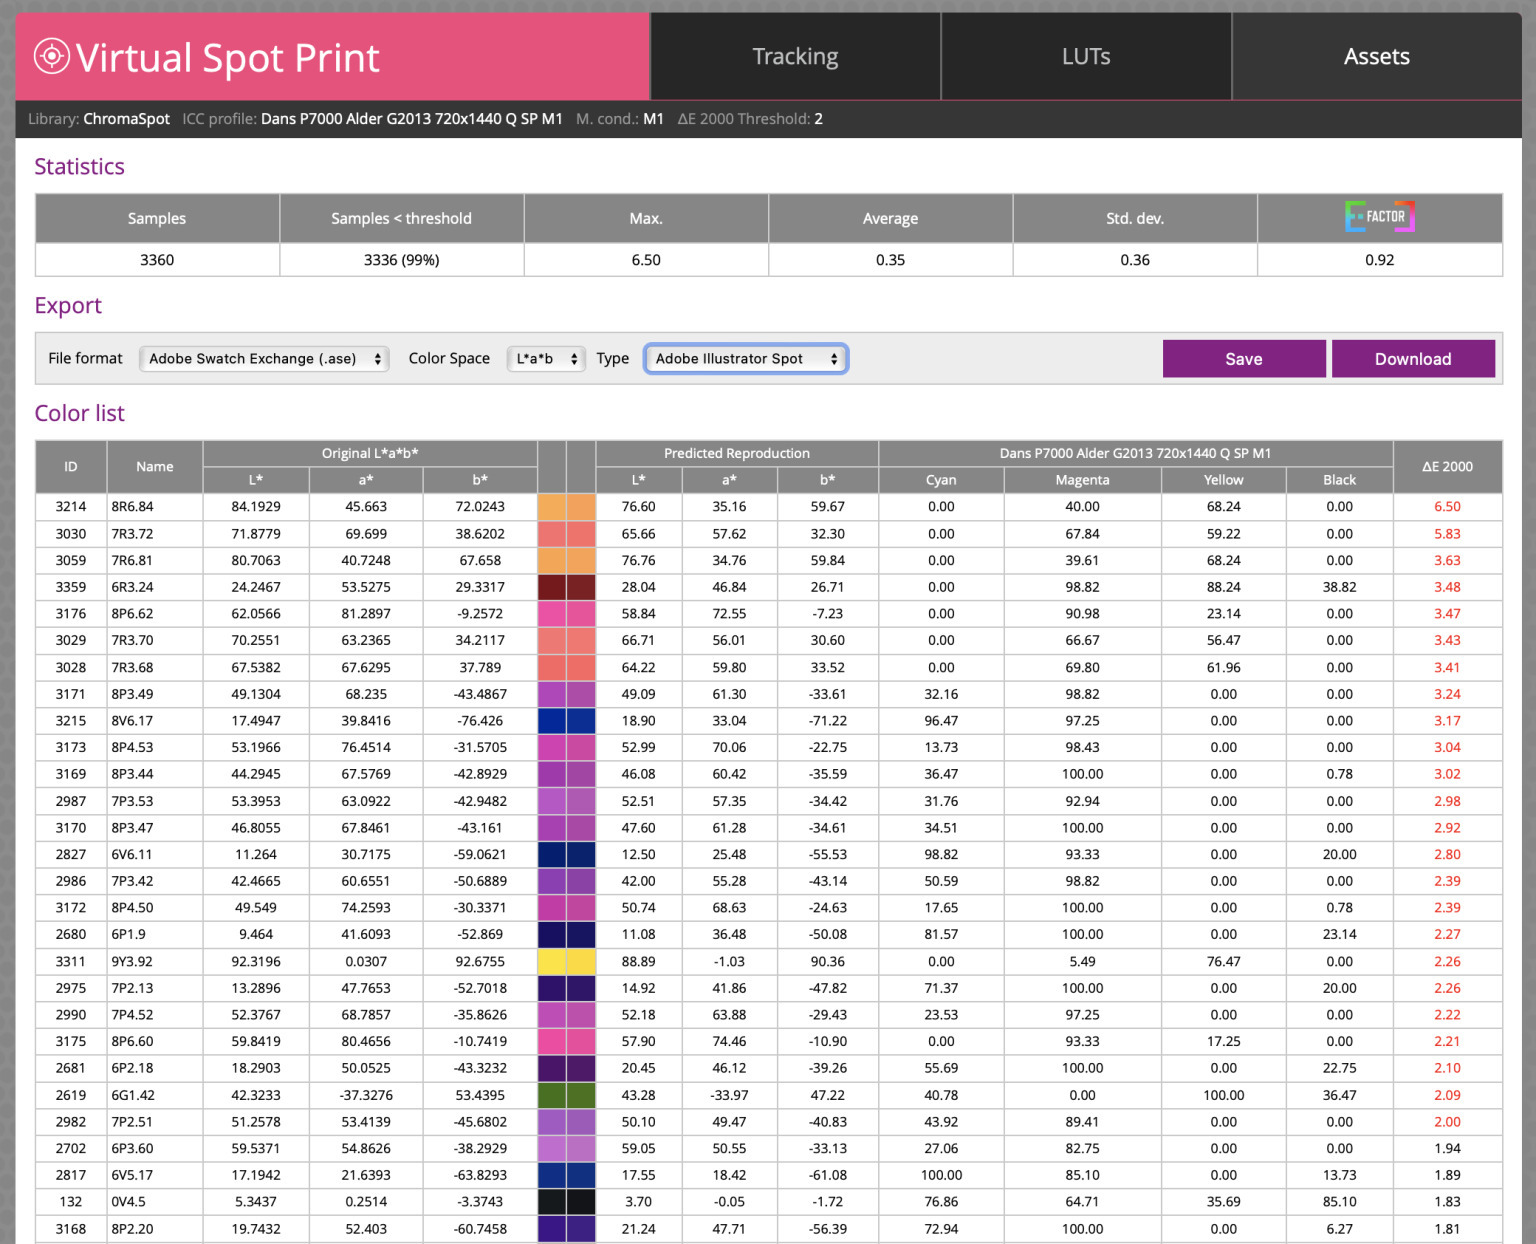Click the ChromaSpot library name
This screenshot has width=1536, height=1244.
point(126,119)
